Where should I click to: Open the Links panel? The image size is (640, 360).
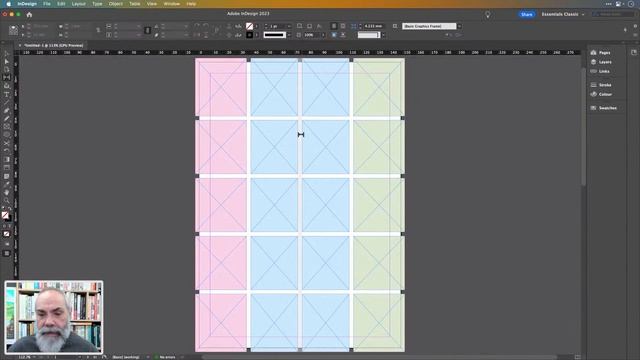coord(600,71)
